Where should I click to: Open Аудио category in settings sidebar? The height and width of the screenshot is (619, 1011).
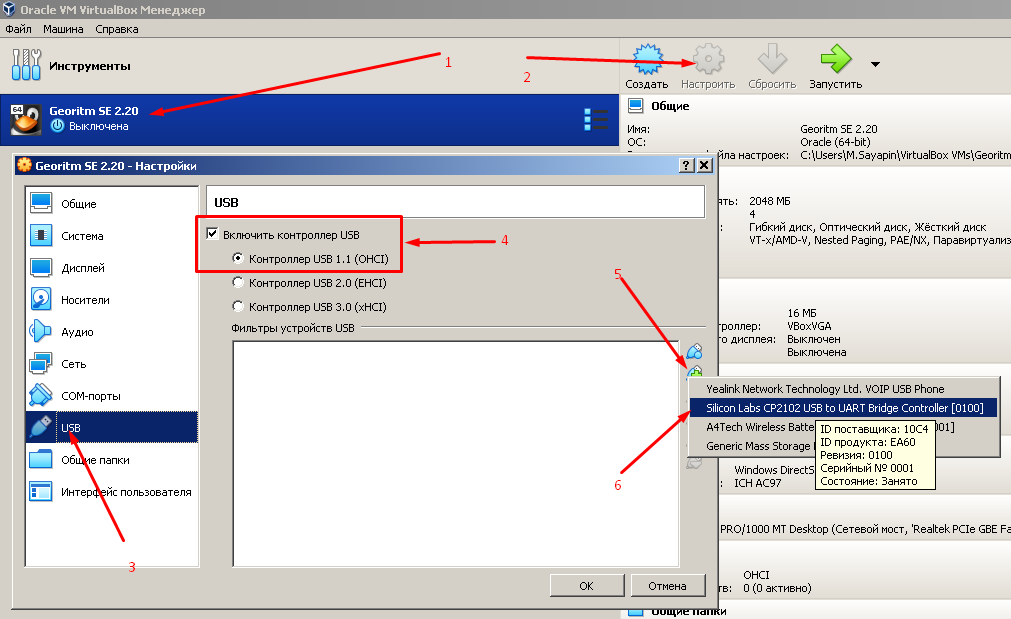pyautogui.click(x=112, y=332)
